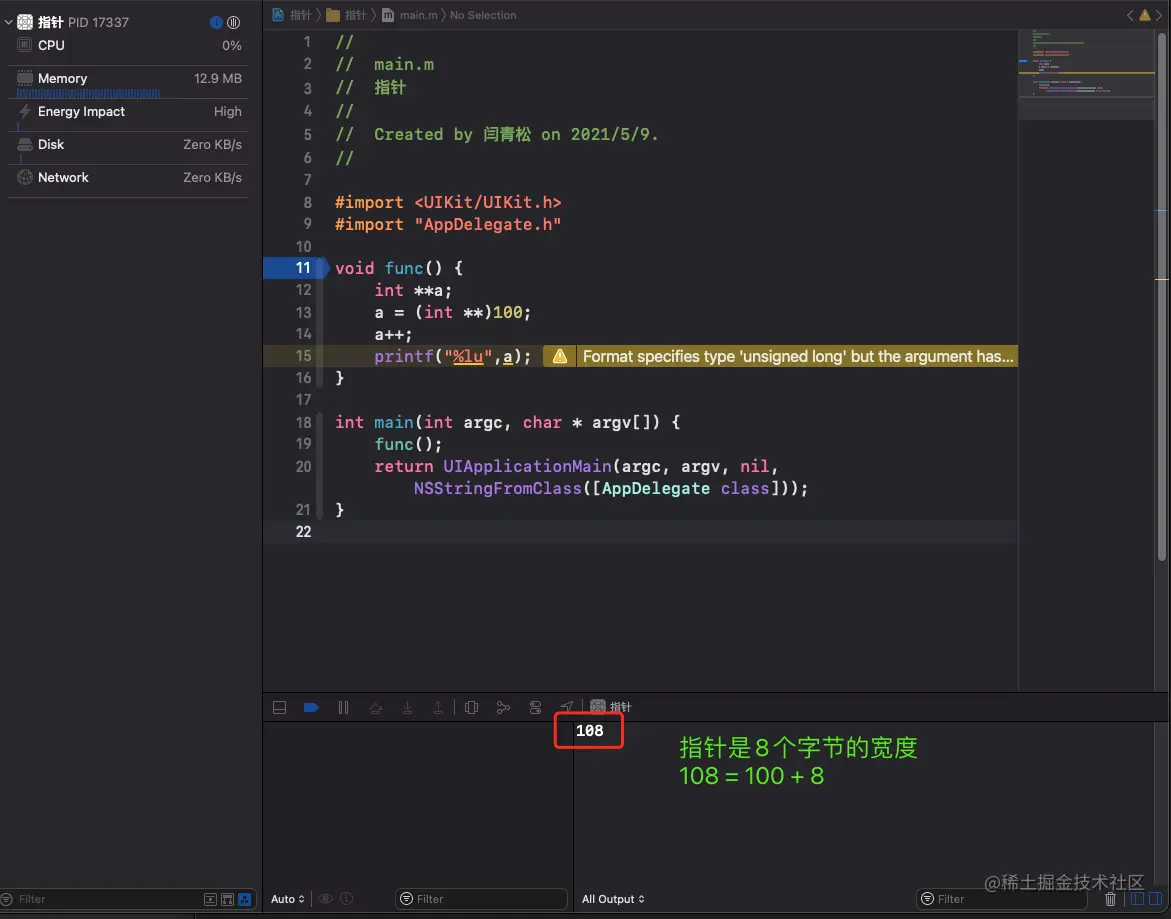Click 'int main(int argc, char * argv[])' line
The height and width of the screenshot is (919, 1171).
pos(508,423)
